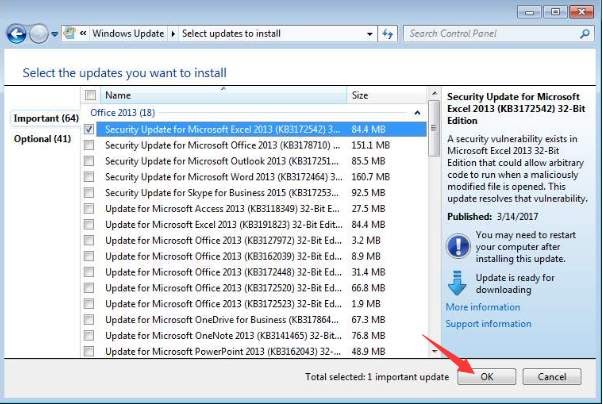Click the restart warning exclamation icon
This screenshot has width=603, height=404.
coord(458,246)
